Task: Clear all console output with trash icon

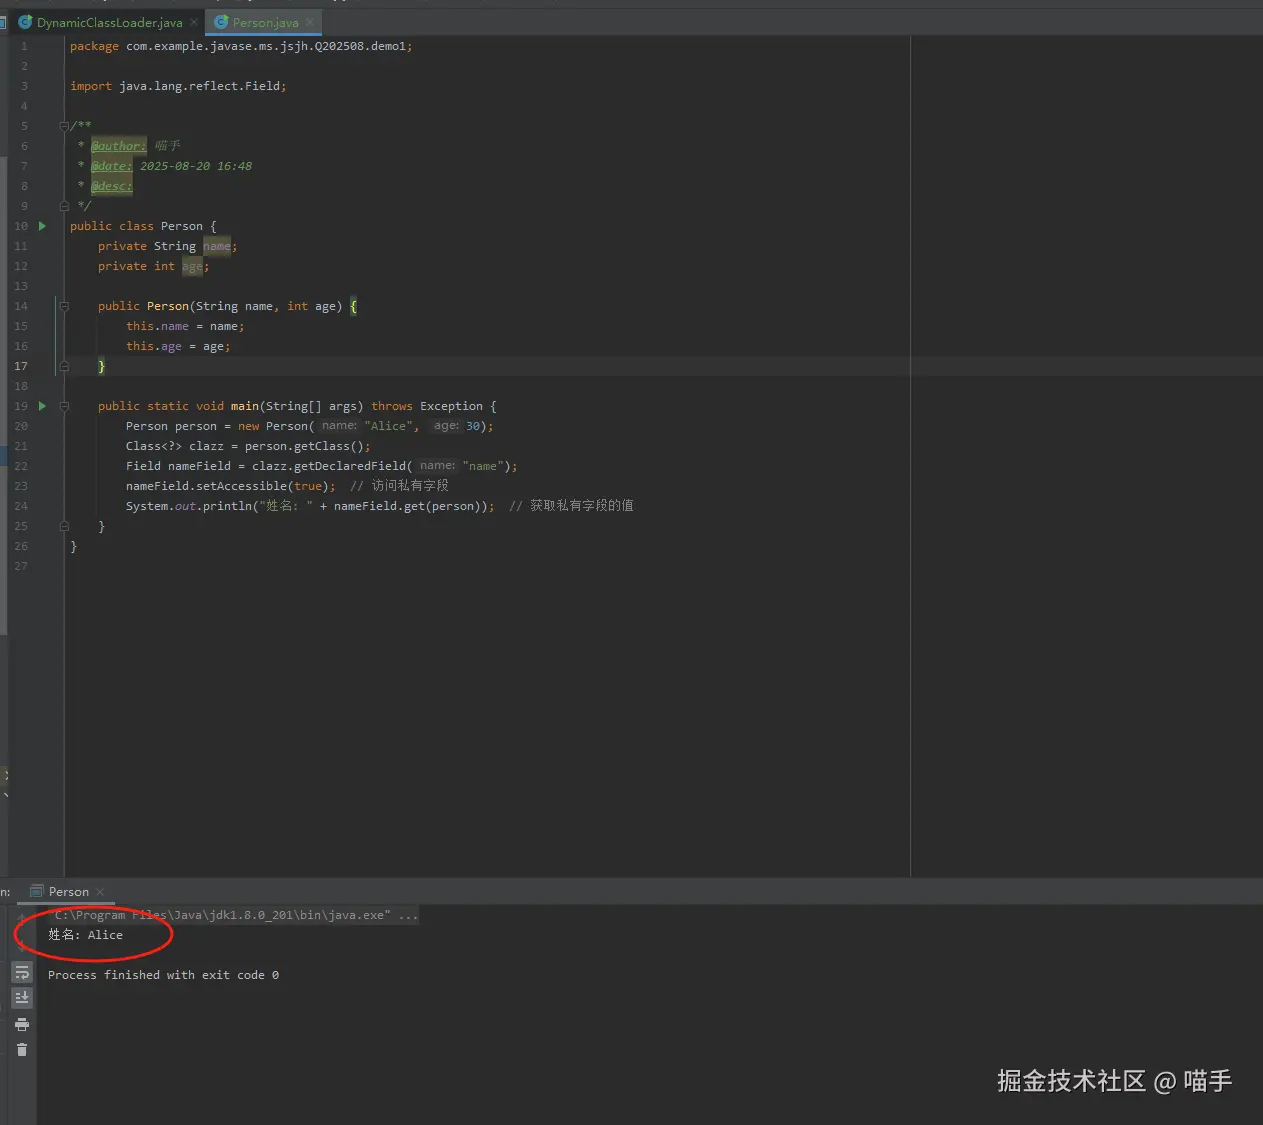Action: [22, 1050]
